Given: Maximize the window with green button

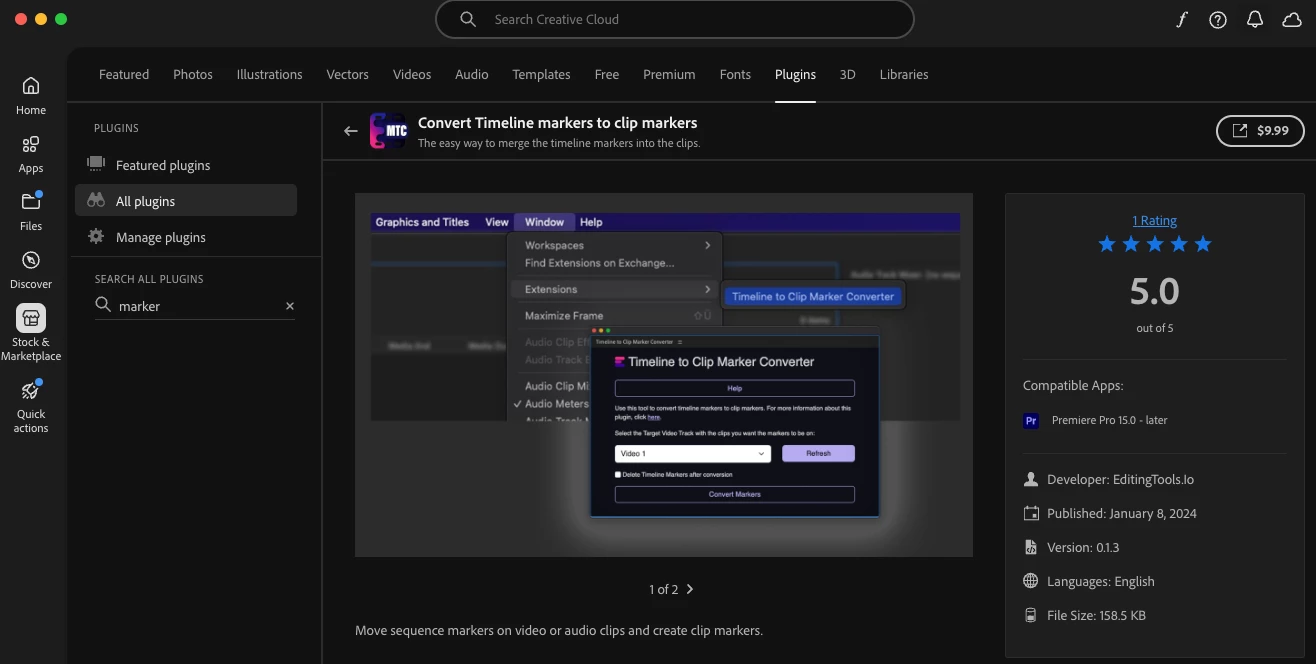Looking at the screenshot, I should coord(61,19).
